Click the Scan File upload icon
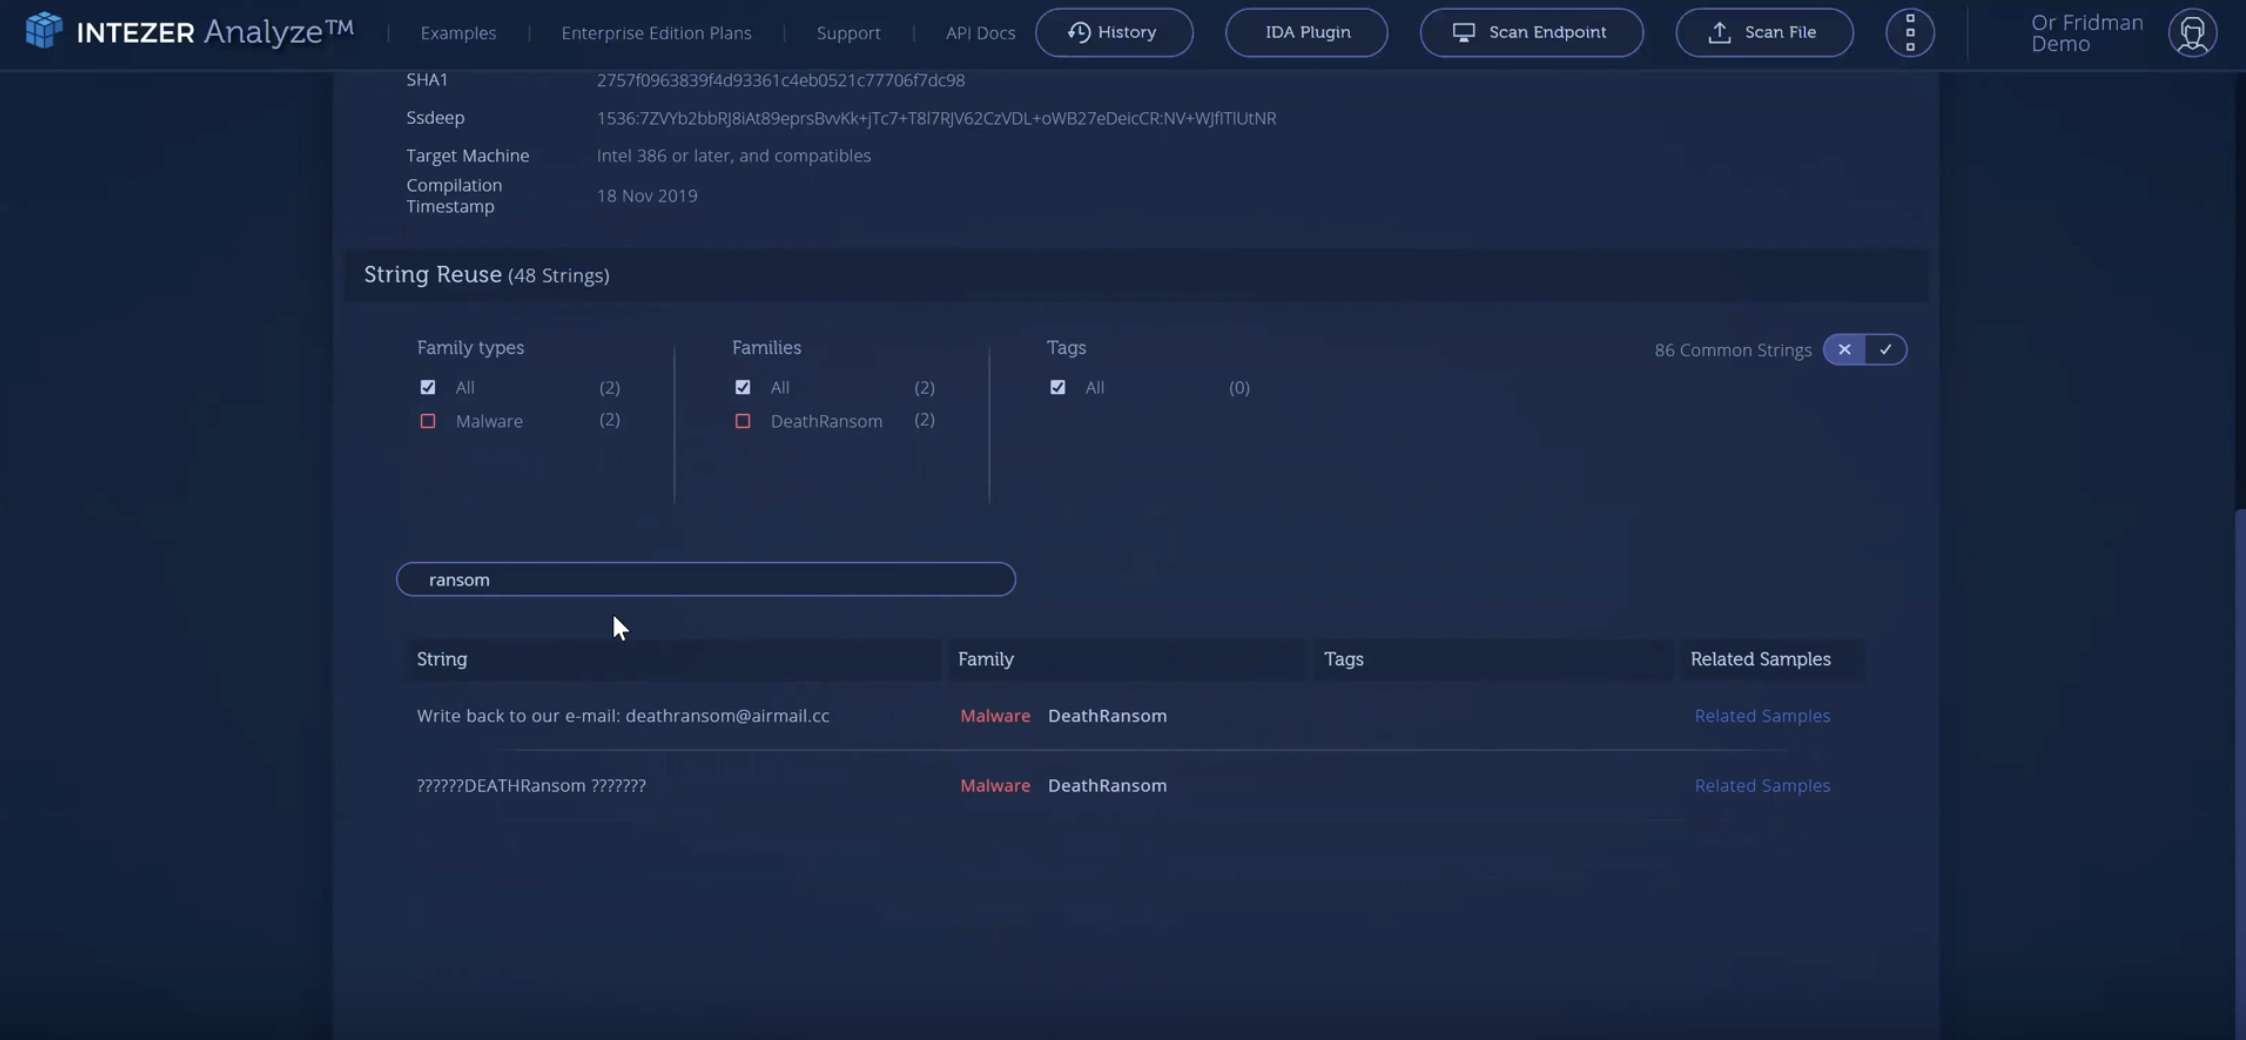 (1720, 31)
